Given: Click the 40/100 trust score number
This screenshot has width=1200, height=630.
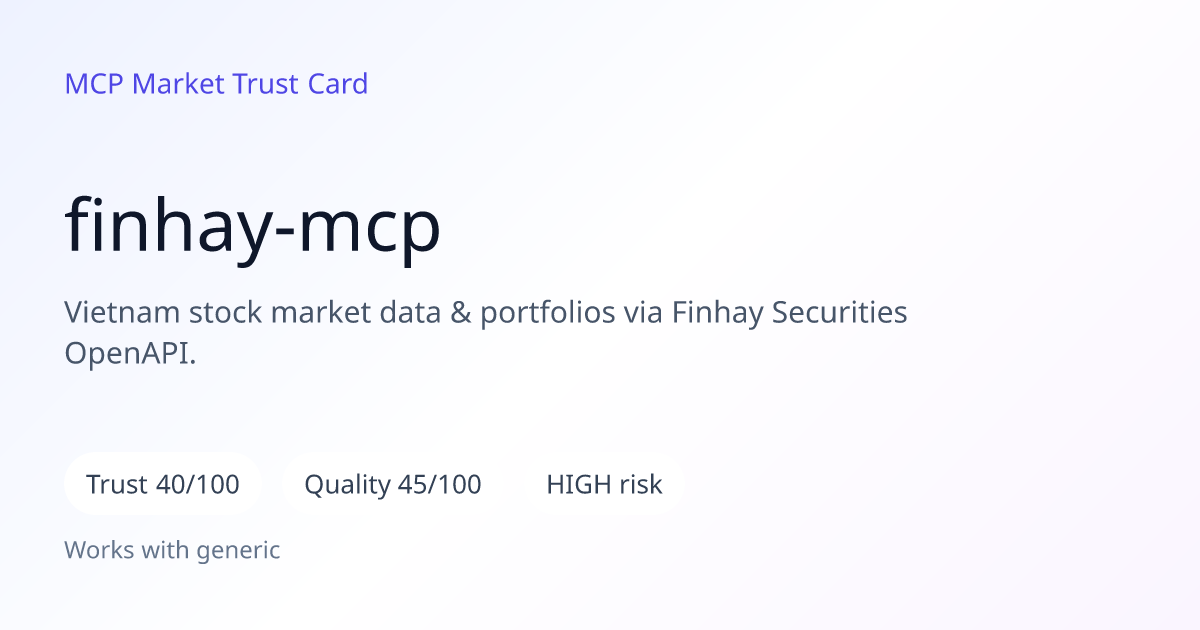Looking at the screenshot, I should click(198, 485).
